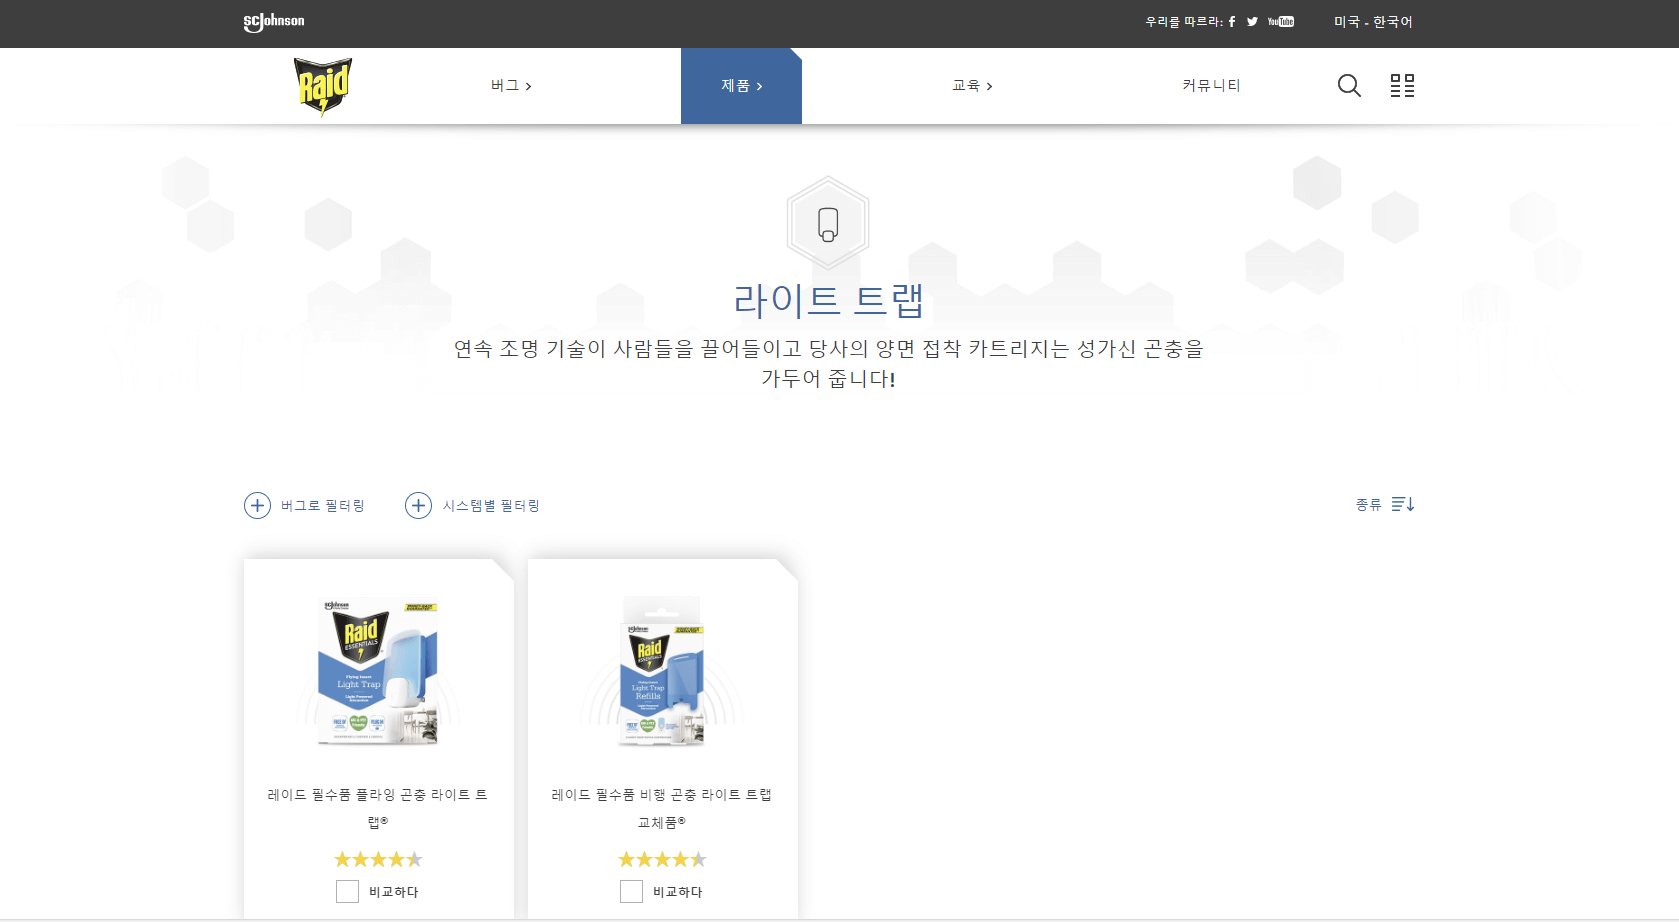Select the SC Johnson logo
This screenshot has width=1679, height=922.
coord(273,20)
